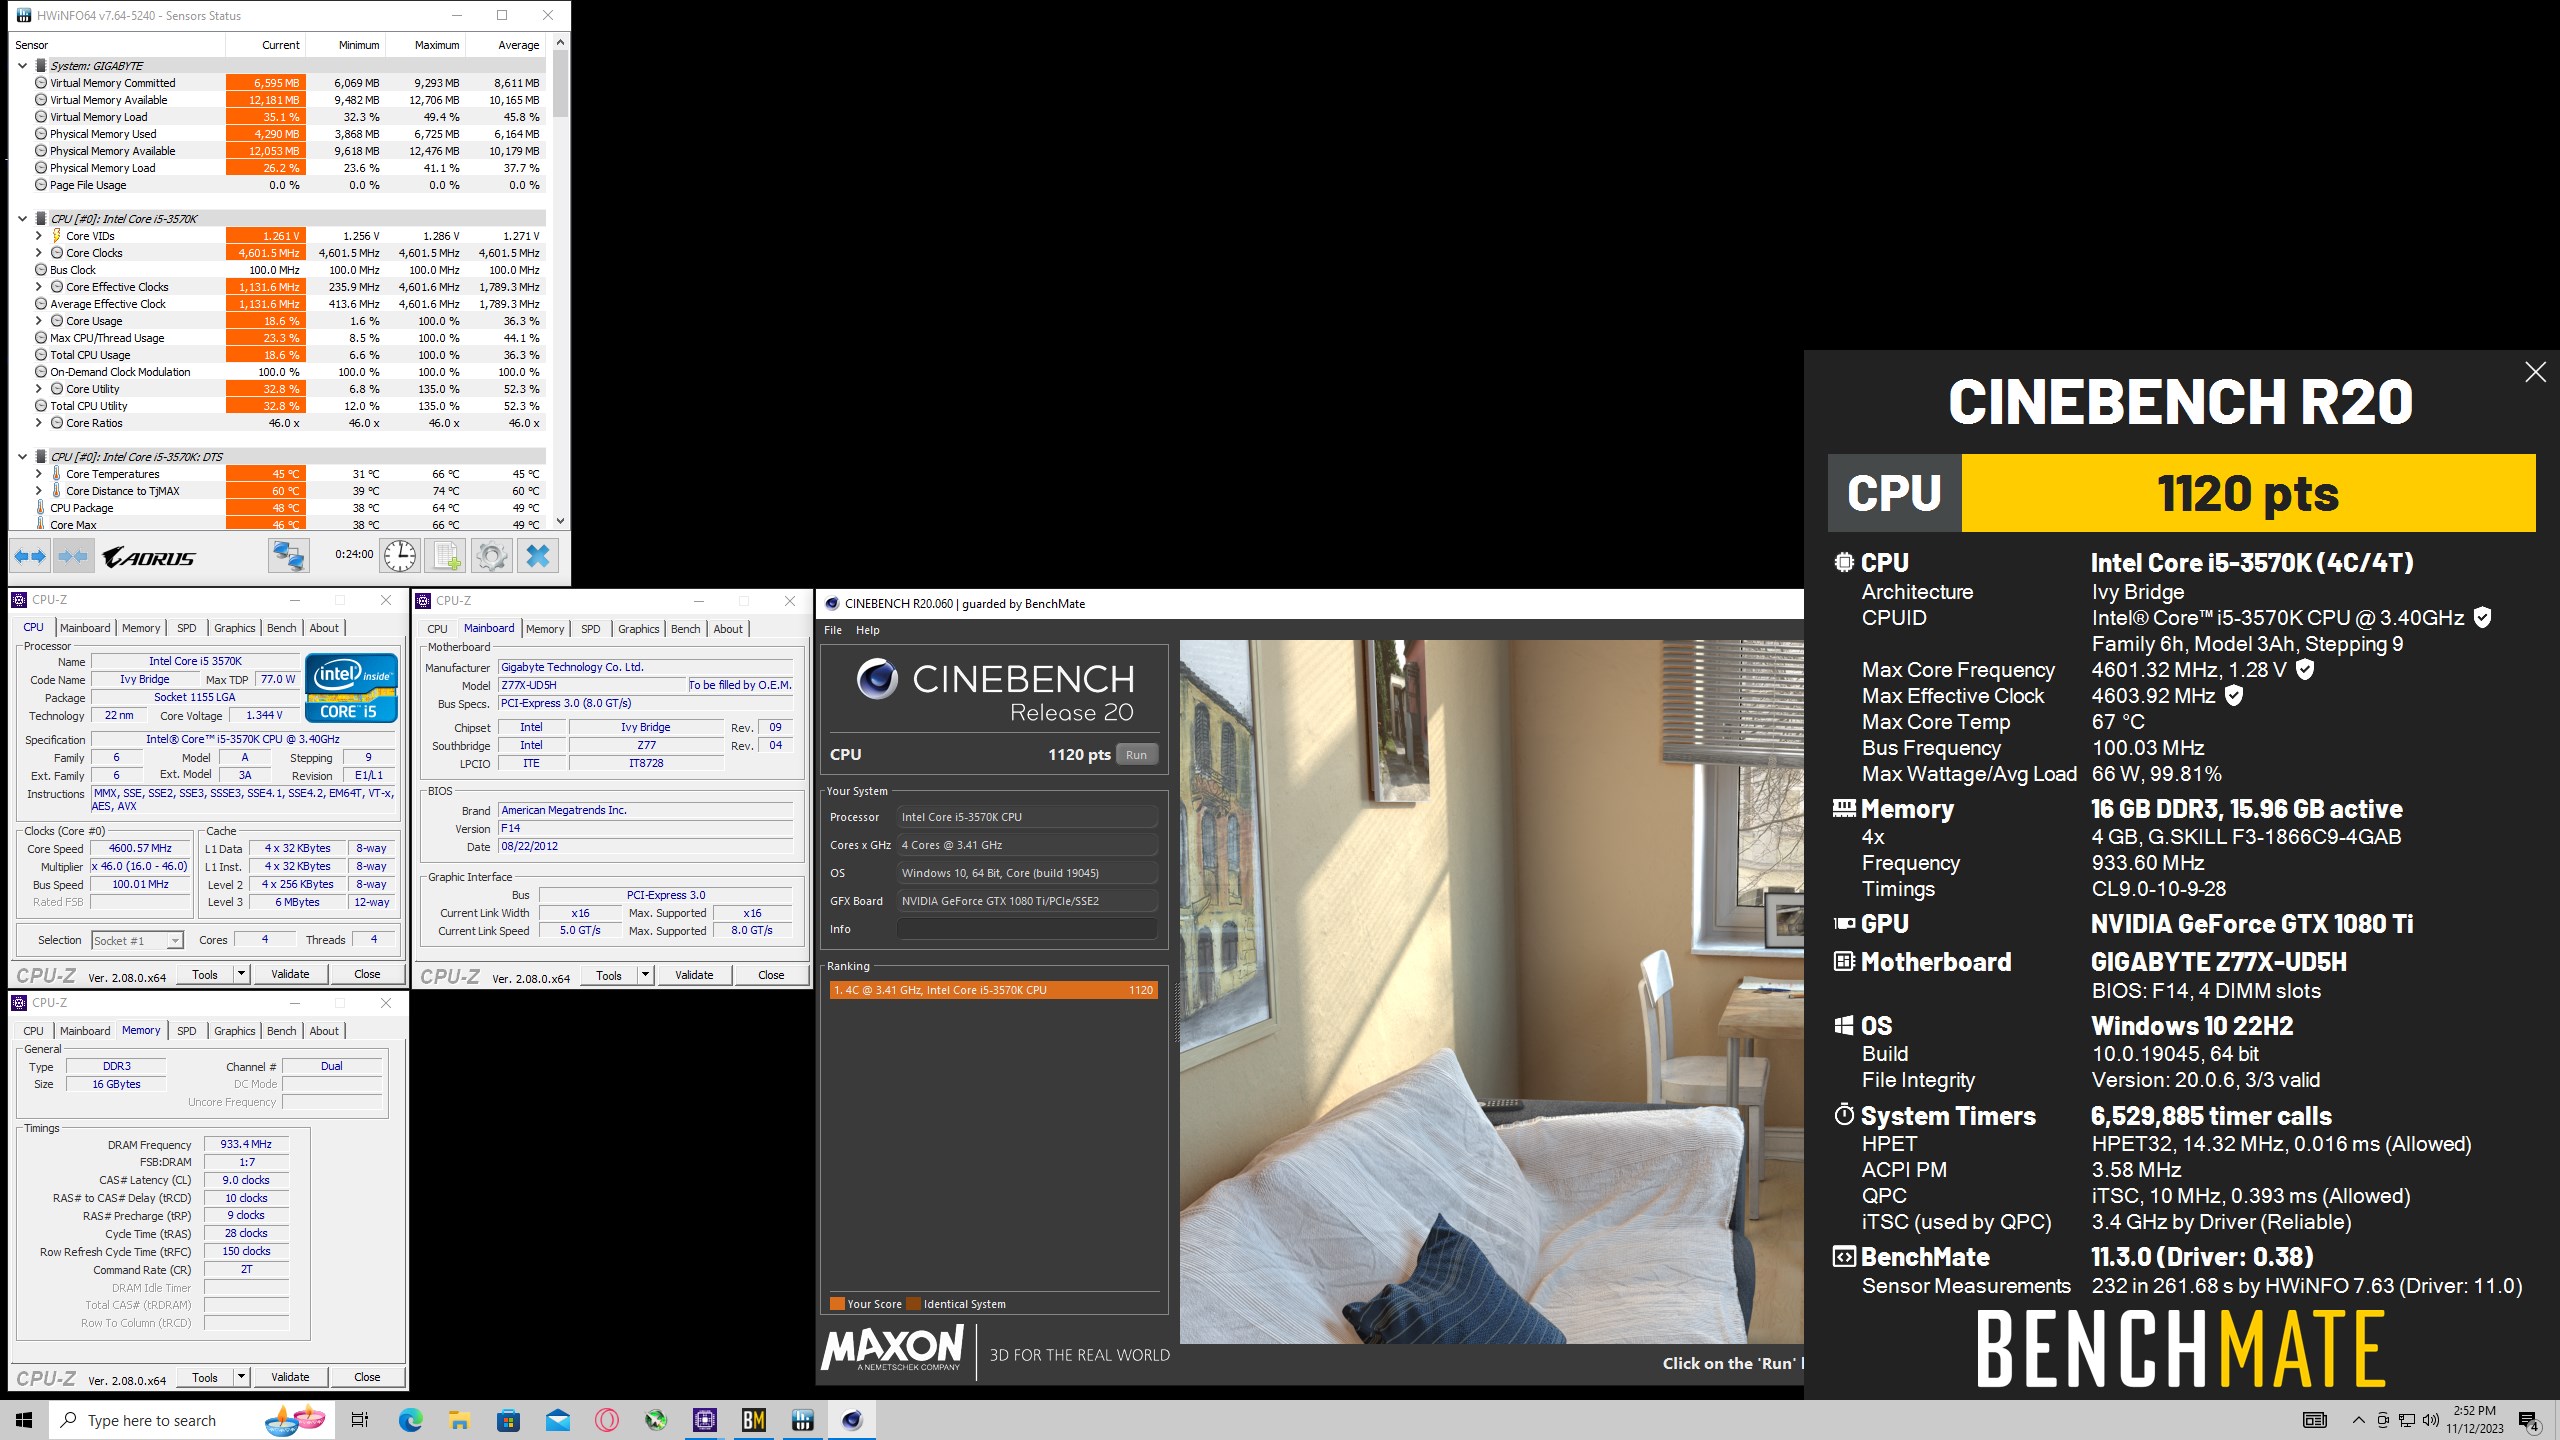
Task: Select the ranking entry scoring 1120
Action: (x=993, y=990)
